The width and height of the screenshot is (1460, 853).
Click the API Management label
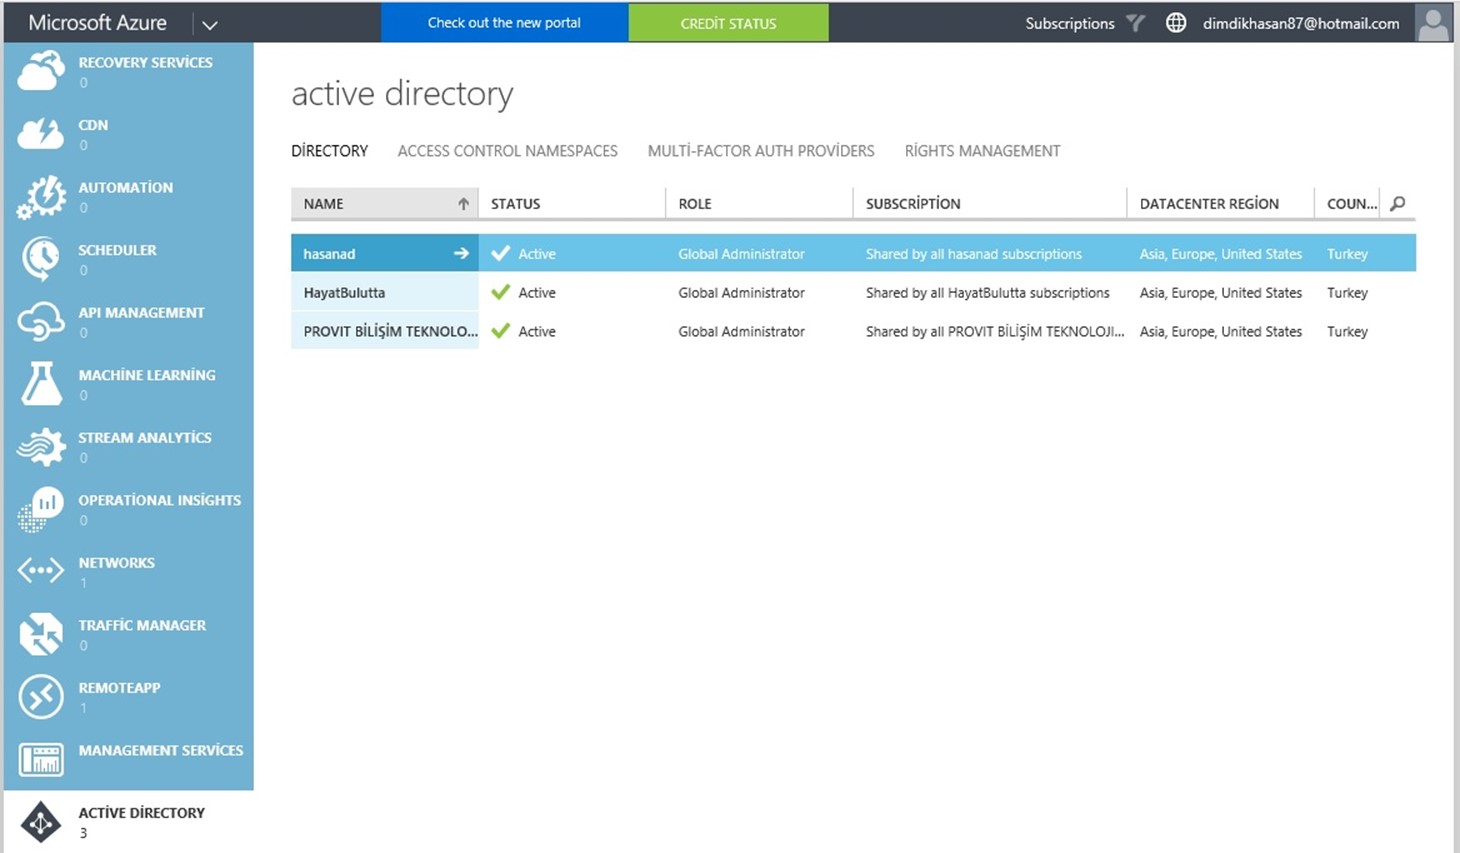coord(141,312)
